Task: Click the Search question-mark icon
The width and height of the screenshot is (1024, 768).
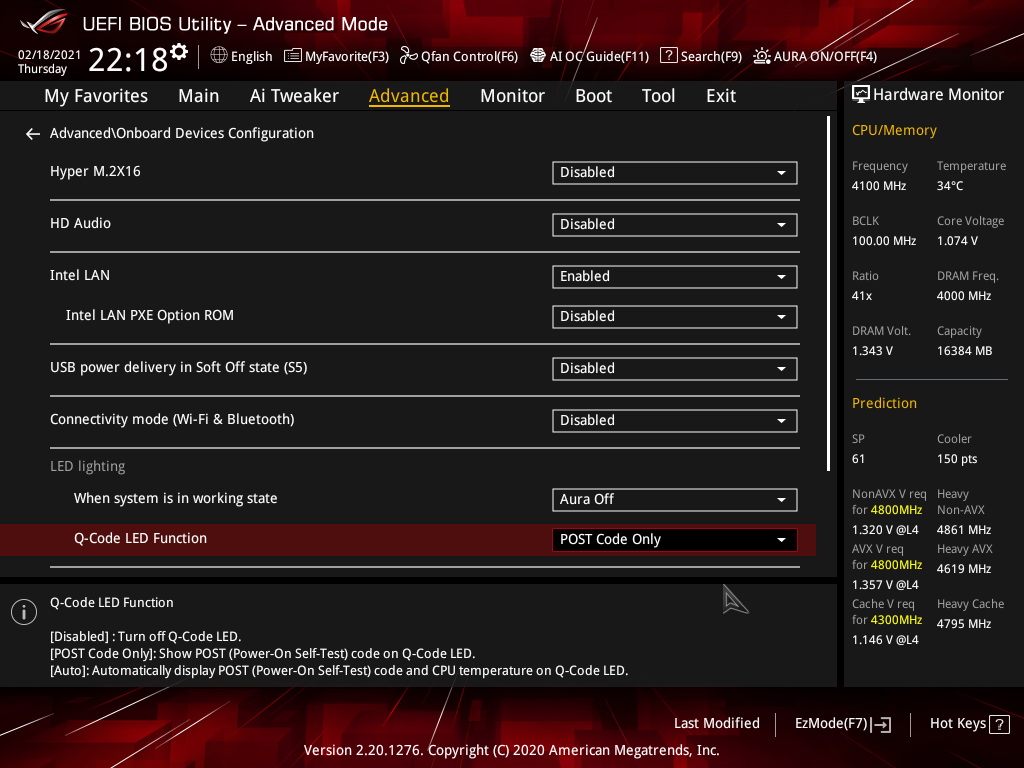Action: [668, 56]
